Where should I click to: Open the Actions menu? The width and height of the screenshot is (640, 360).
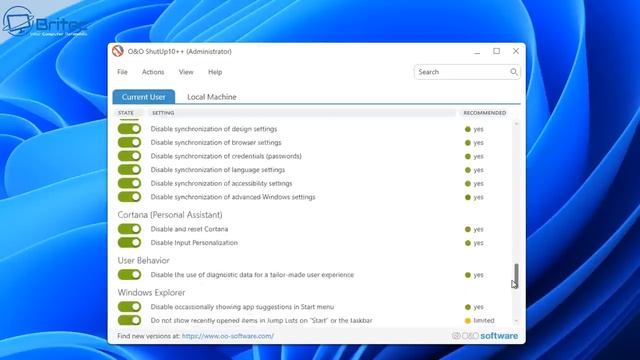(x=153, y=72)
